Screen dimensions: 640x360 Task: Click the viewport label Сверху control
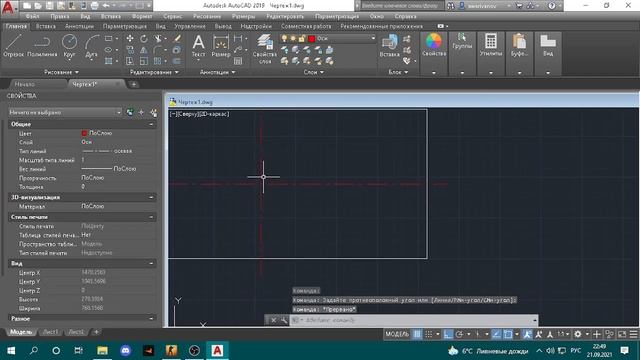point(187,114)
